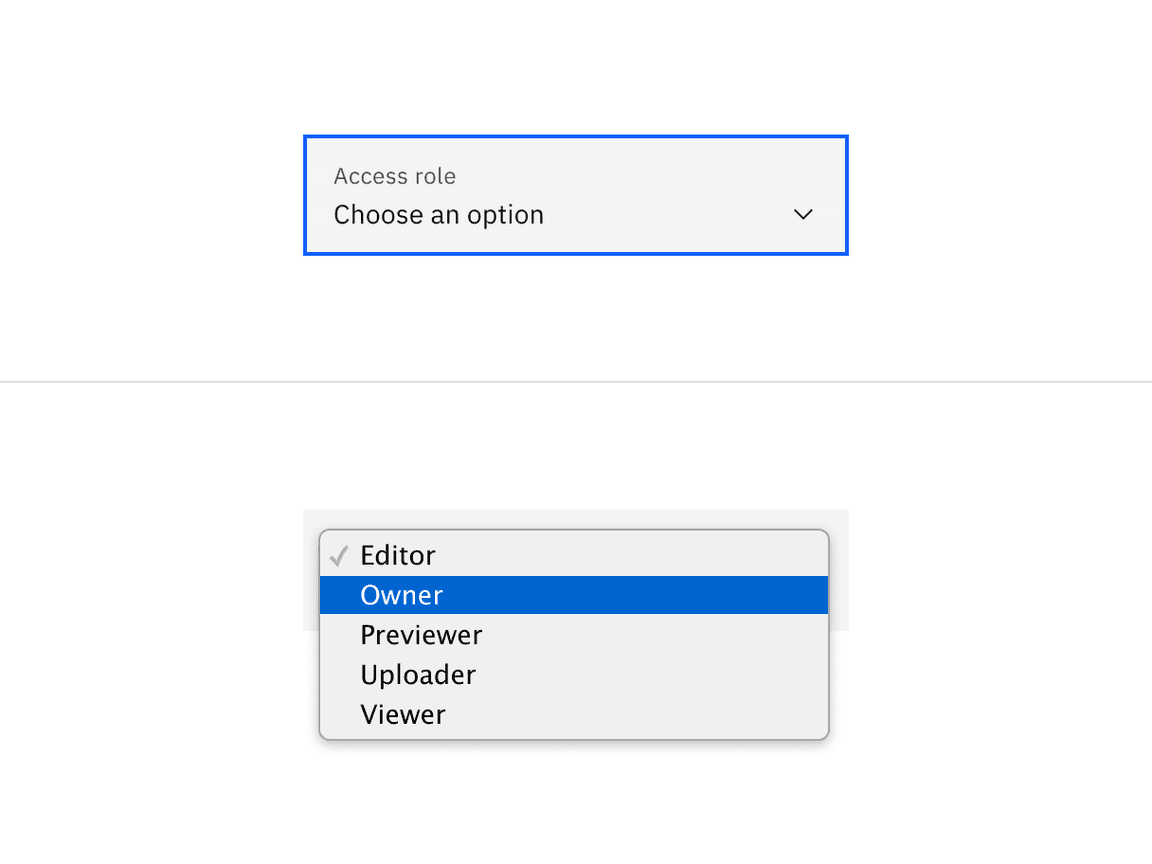Image resolution: width=1152 pixels, height=864 pixels.
Task: Expand the select using its down caret
Action: (803, 215)
